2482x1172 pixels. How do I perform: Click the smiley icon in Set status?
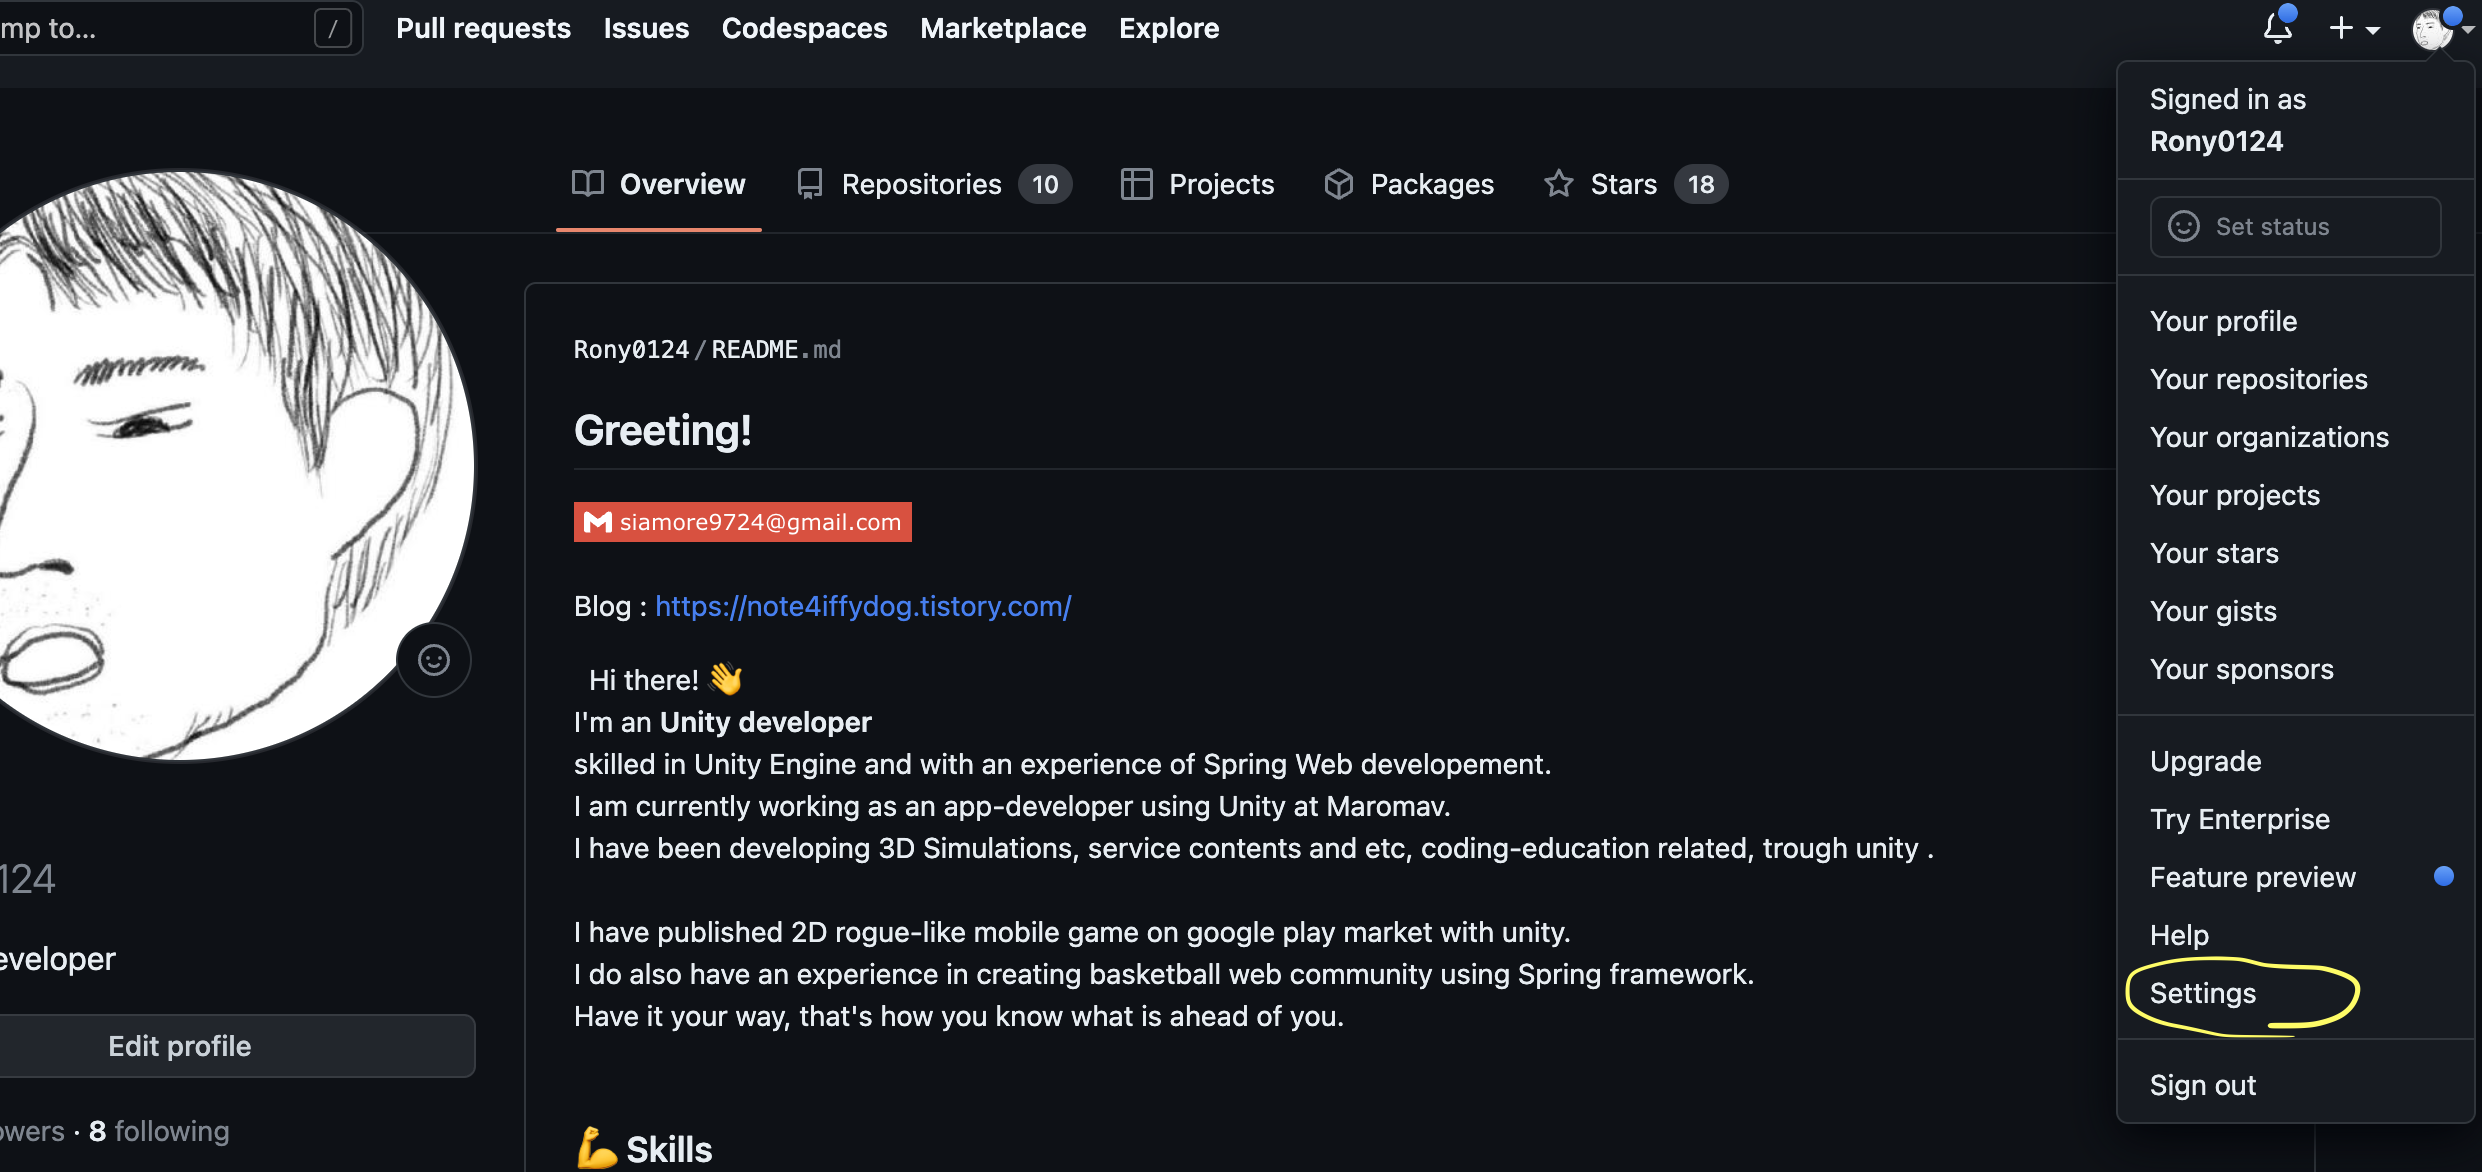pos(2183,226)
